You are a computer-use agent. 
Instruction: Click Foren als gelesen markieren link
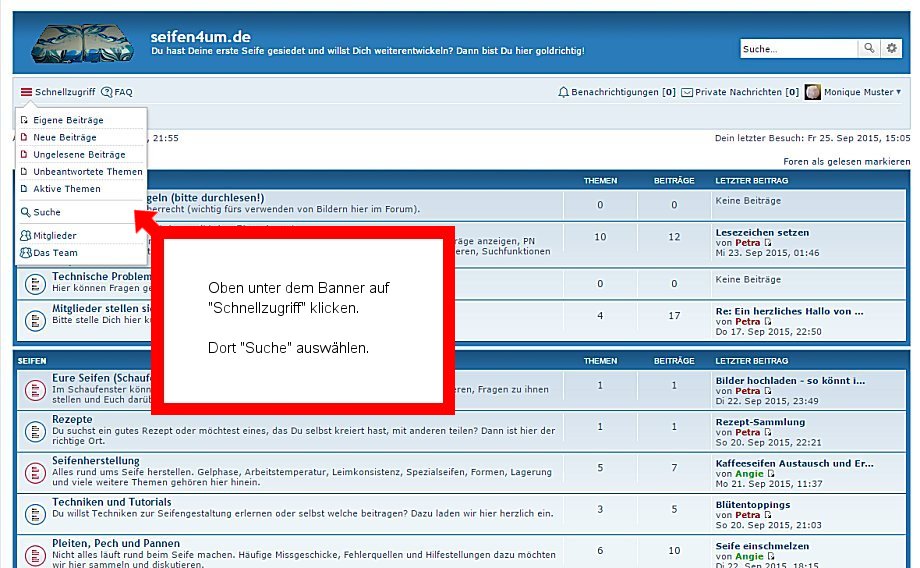pos(846,161)
